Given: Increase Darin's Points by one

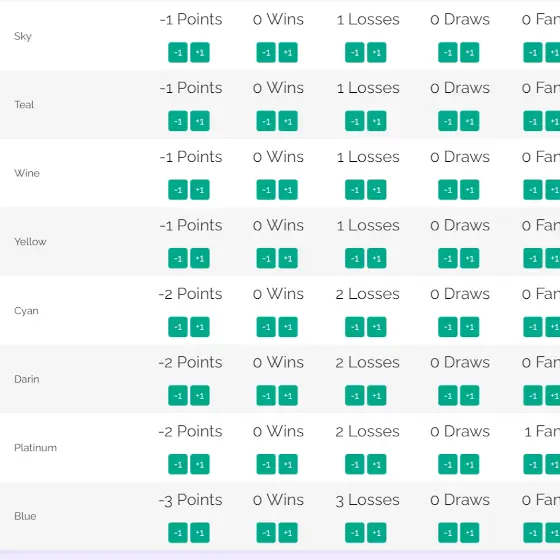Looking at the screenshot, I should (x=200, y=395).
